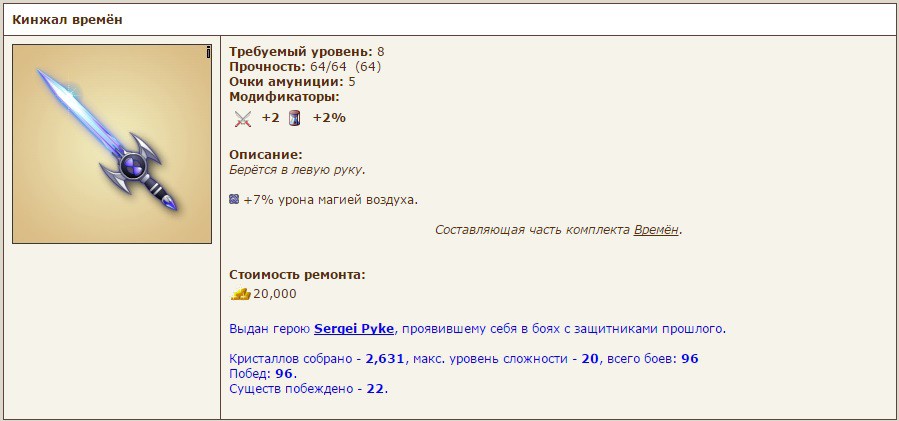This screenshot has height=421, width=899.
Task: Click the small info mark on dagger image
Action: point(208,53)
